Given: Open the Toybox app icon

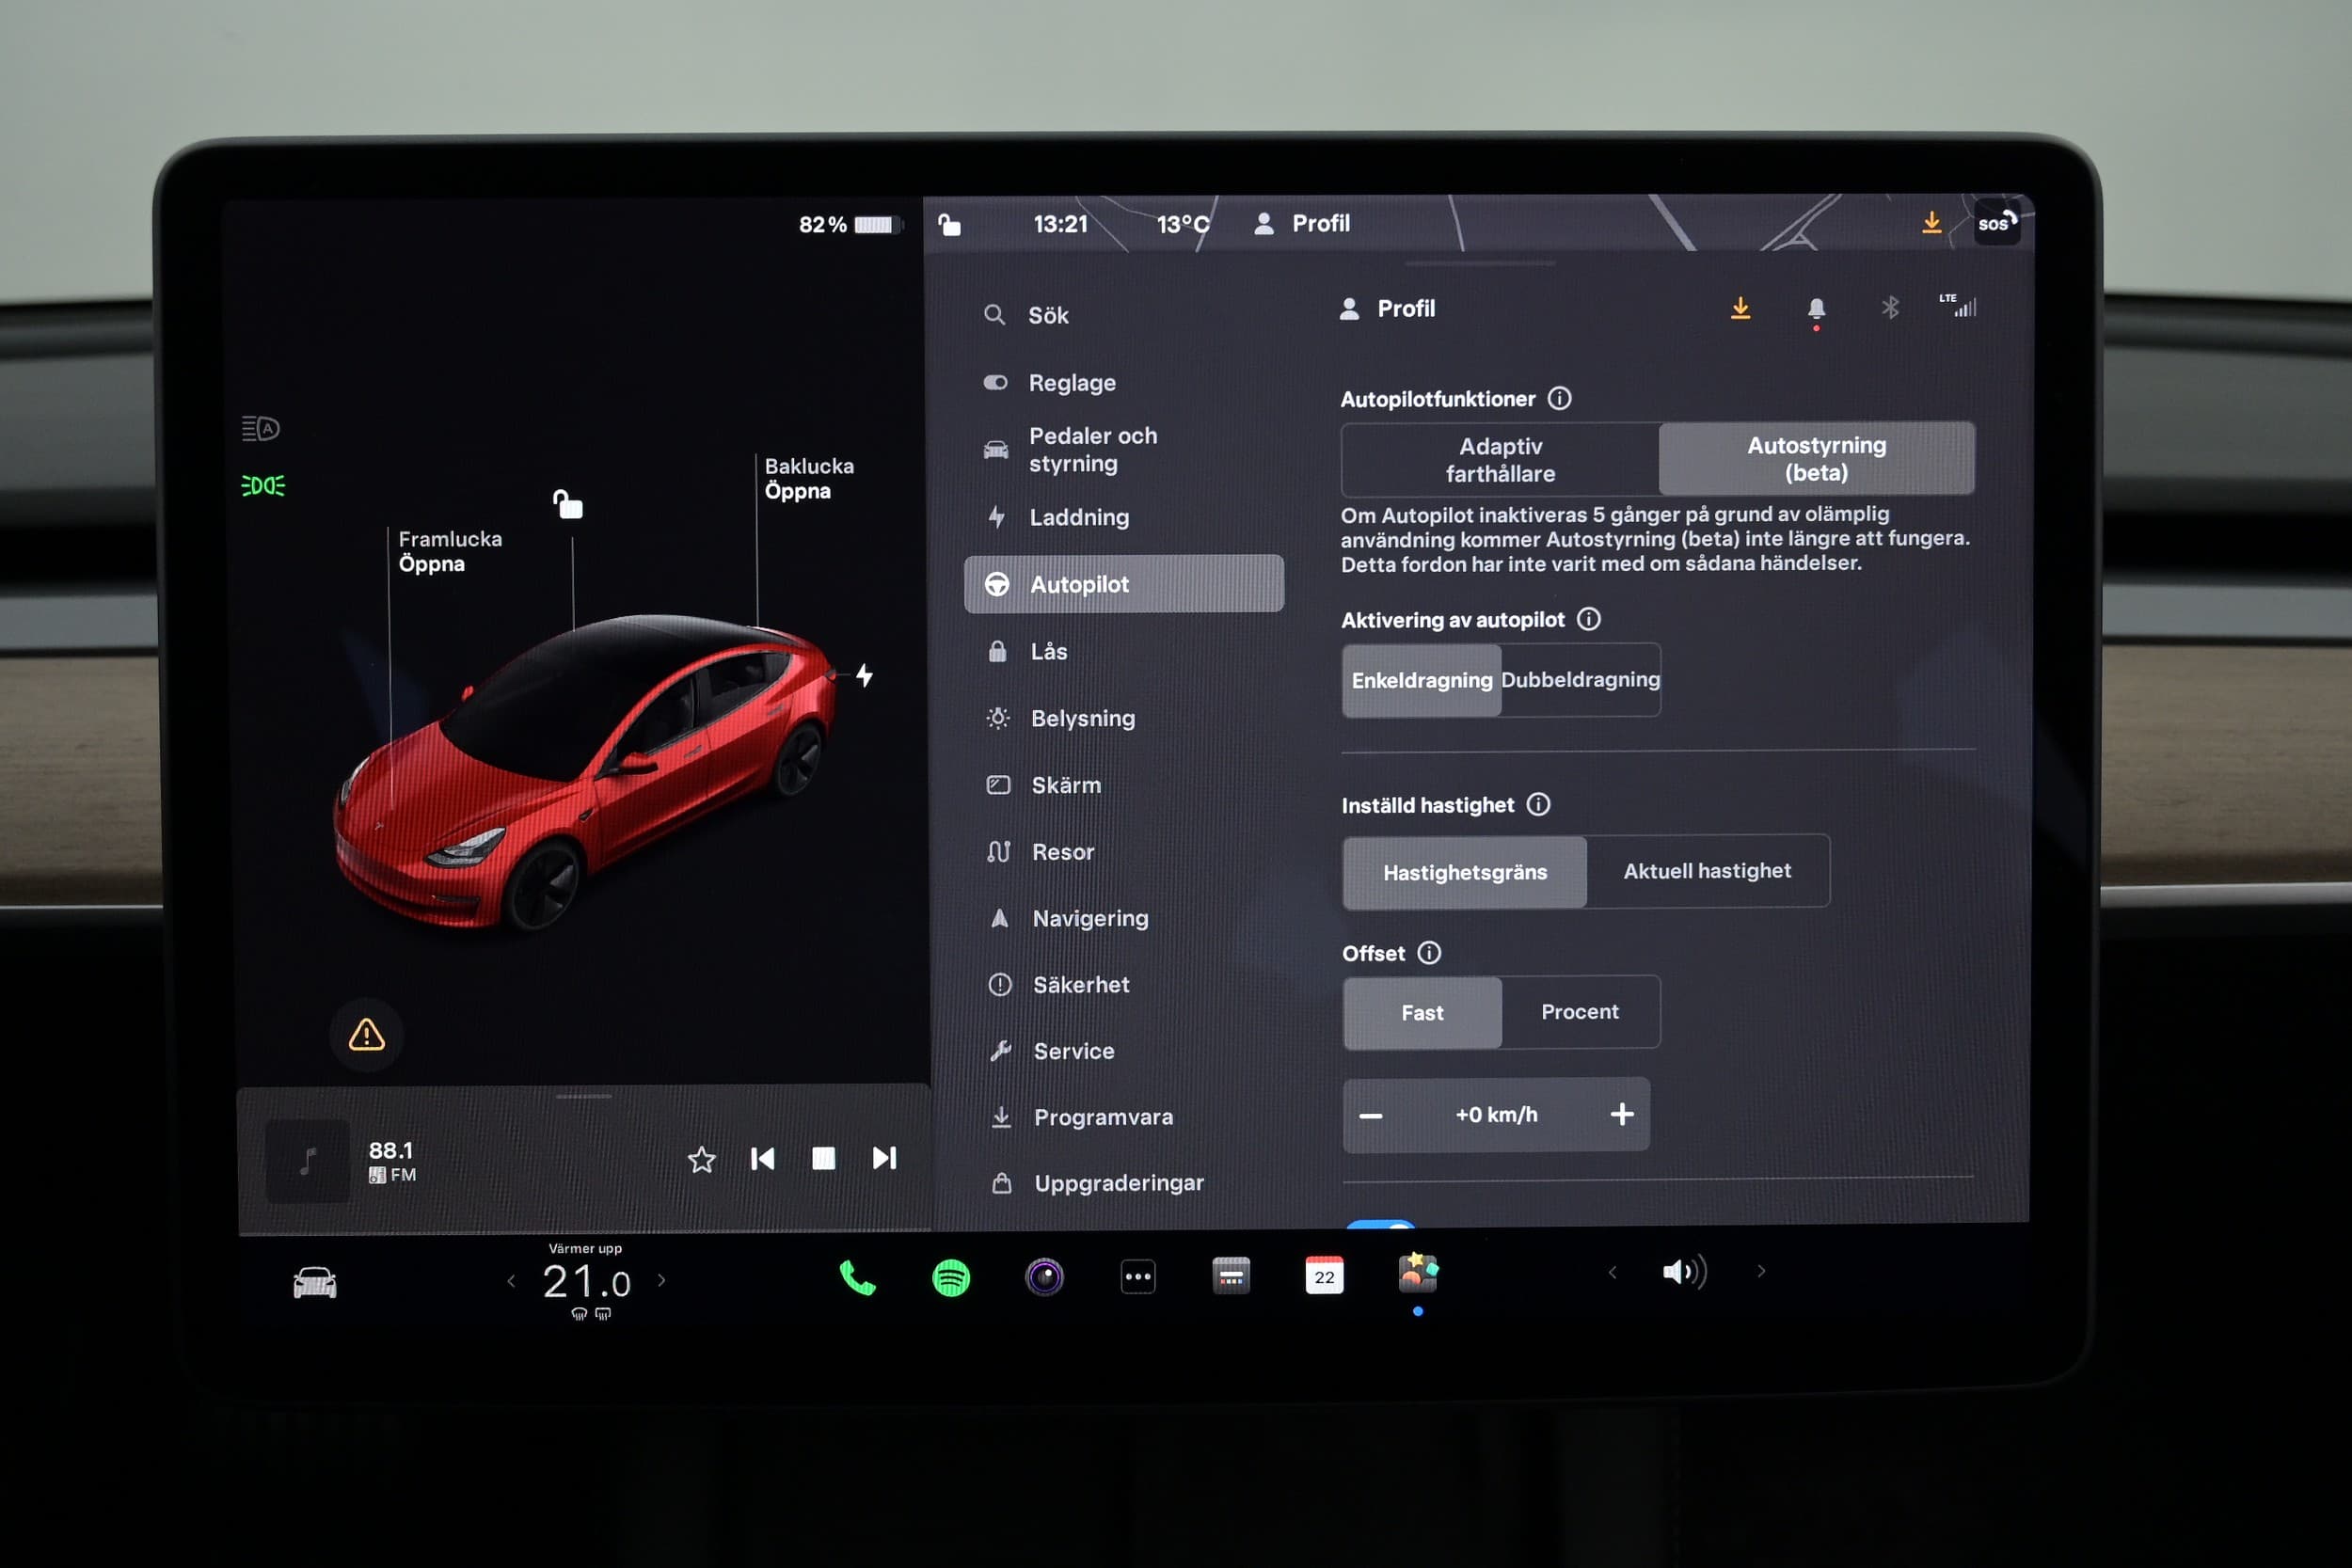Looking at the screenshot, I should click(x=1417, y=1273).
